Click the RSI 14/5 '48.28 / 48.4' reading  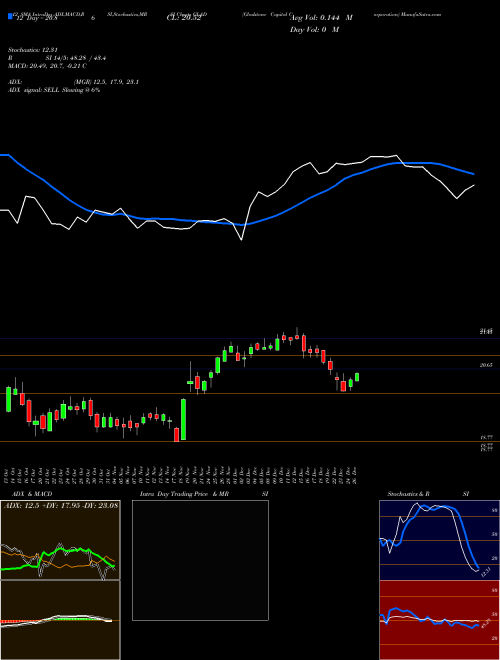pos(88,58)
